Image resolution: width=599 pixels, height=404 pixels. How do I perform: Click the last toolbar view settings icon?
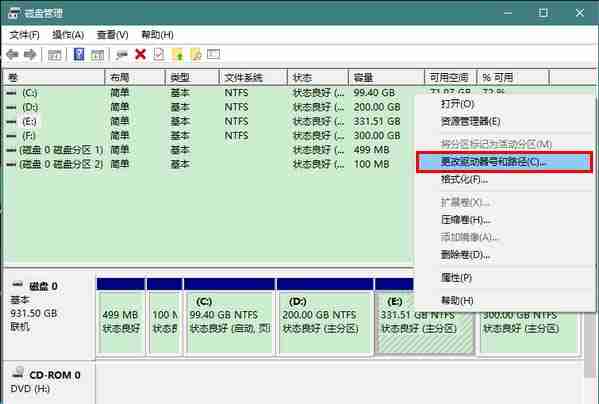[214, 54]
